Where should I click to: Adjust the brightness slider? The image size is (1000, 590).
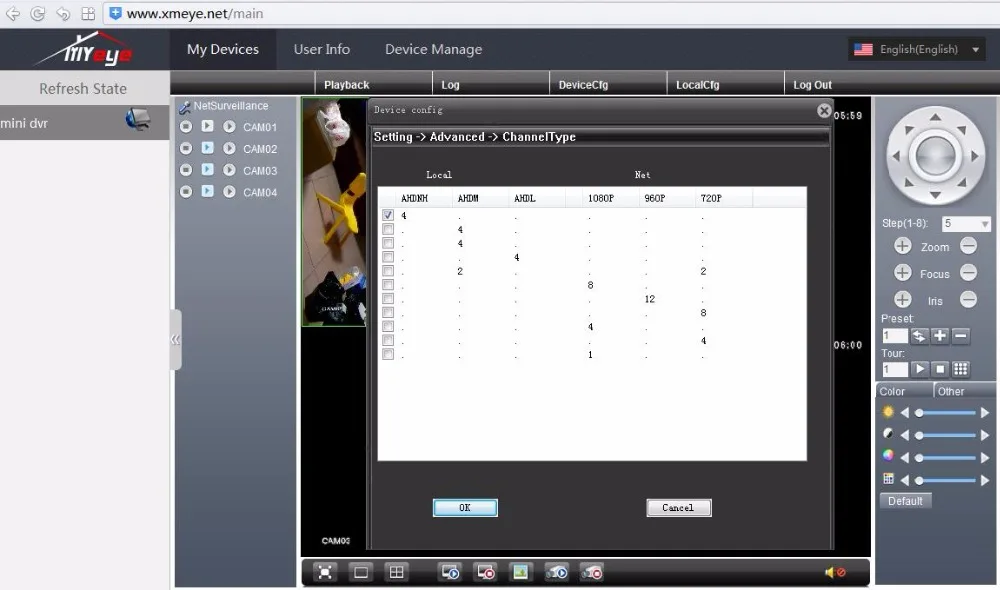(x=945, y=413)
